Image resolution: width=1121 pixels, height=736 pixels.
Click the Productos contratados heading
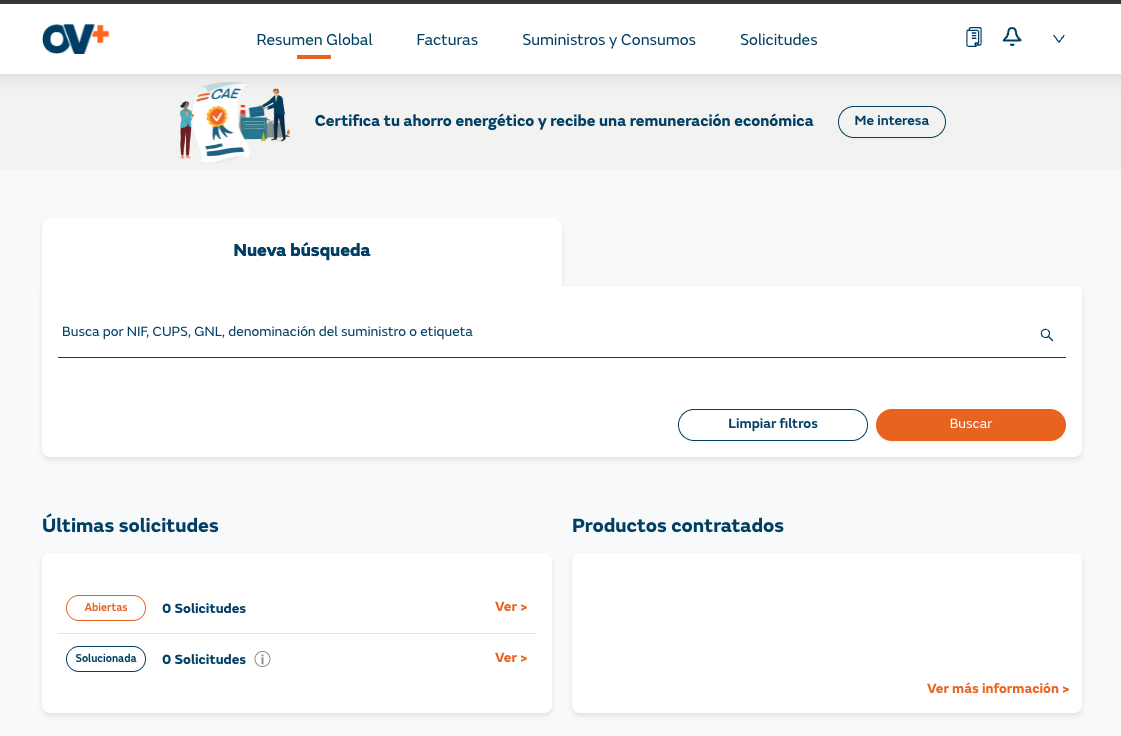[678, 526]
